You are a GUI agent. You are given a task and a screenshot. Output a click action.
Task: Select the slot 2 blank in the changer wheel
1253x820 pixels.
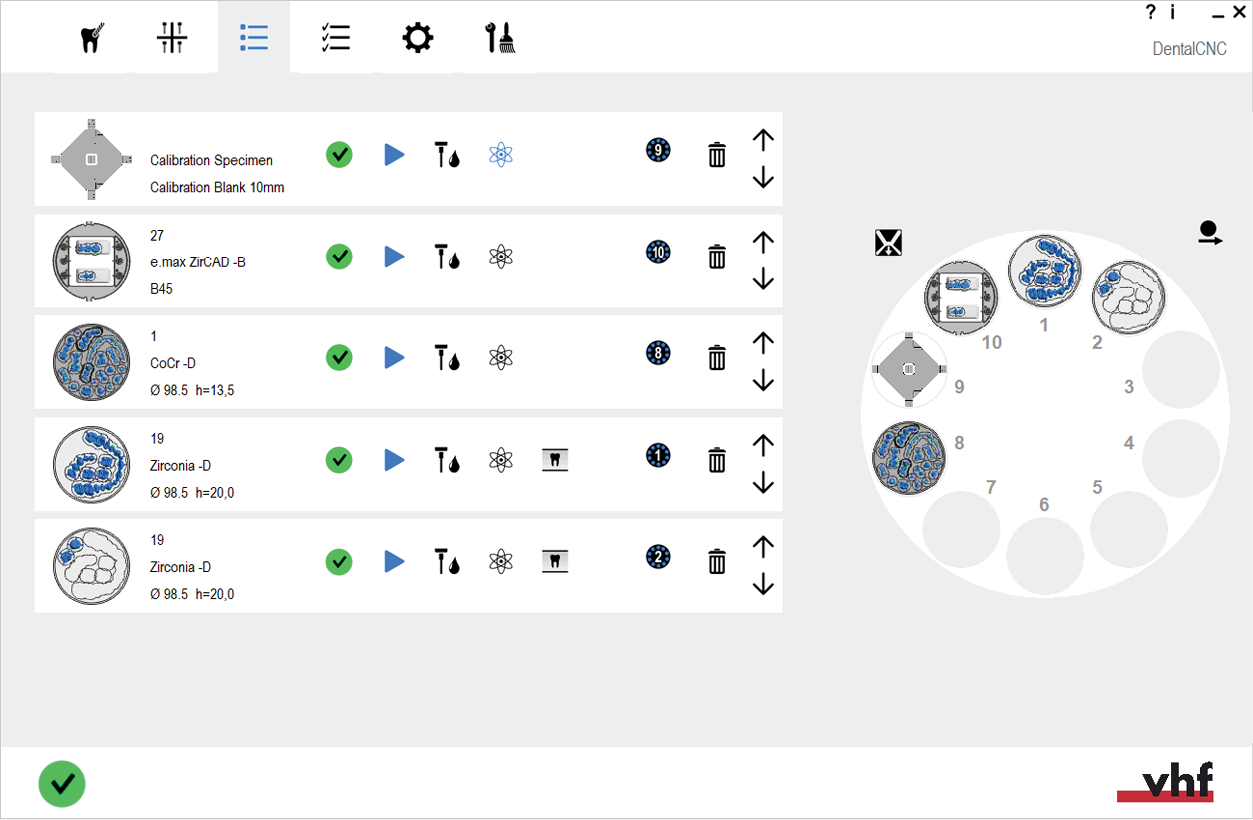click(x=1128, y=297)
